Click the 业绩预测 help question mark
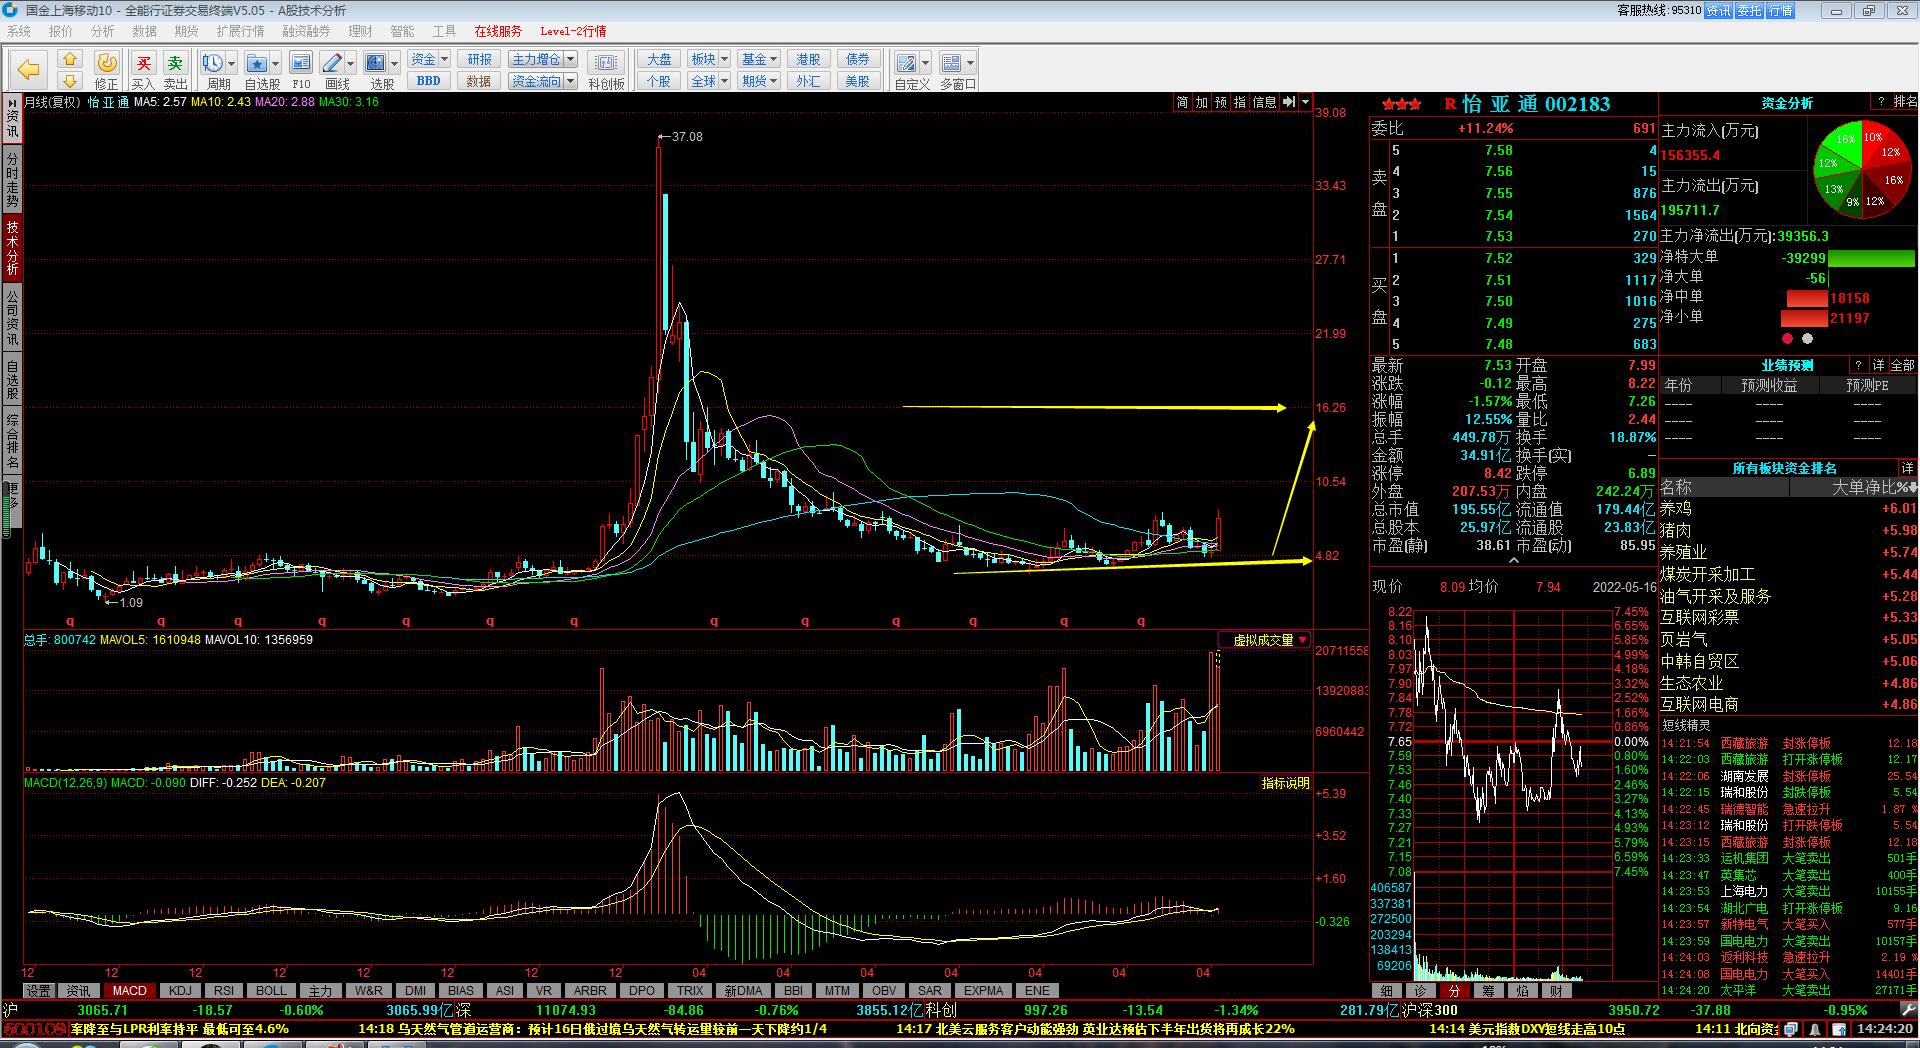1920x1048 pixels. [x=1859, y=365]
